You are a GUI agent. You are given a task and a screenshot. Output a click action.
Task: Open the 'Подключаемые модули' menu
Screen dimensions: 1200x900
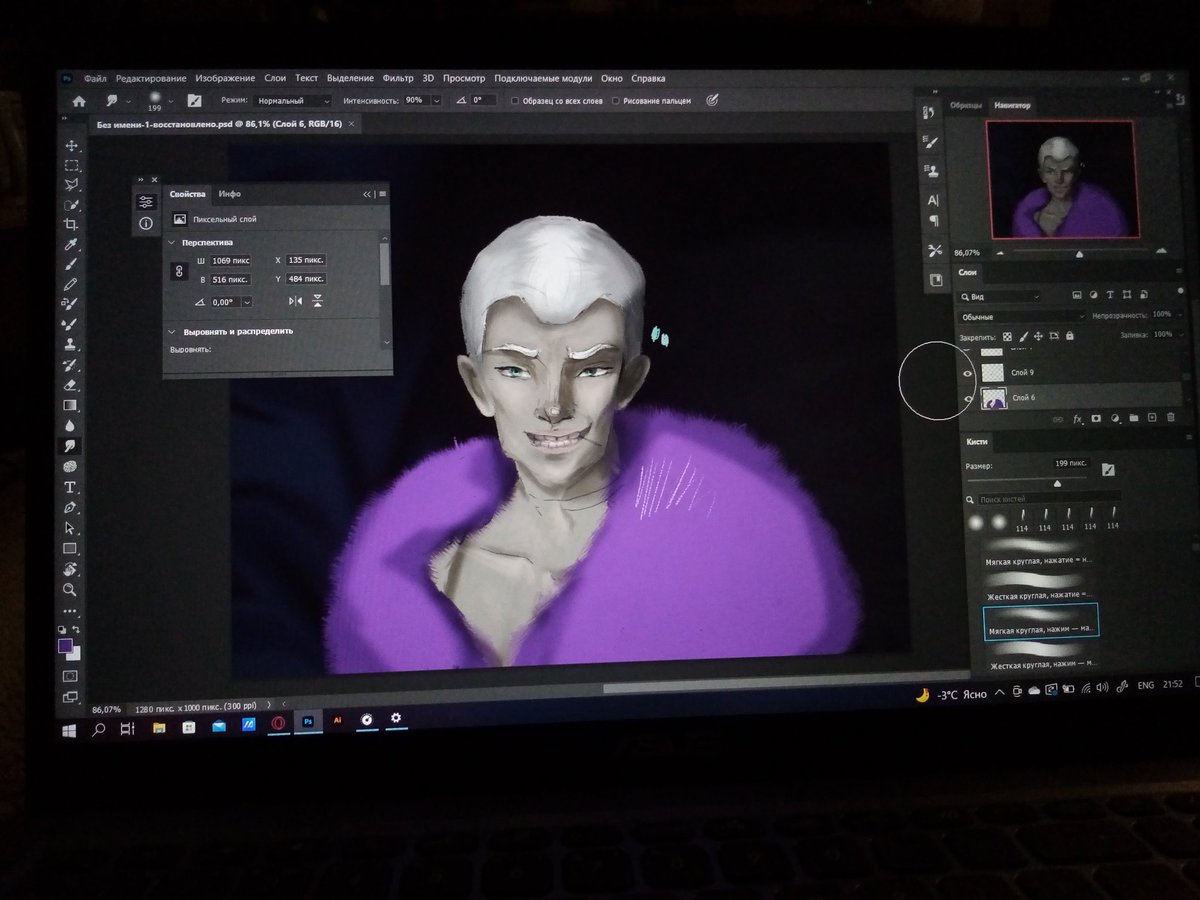coord(543,78)
